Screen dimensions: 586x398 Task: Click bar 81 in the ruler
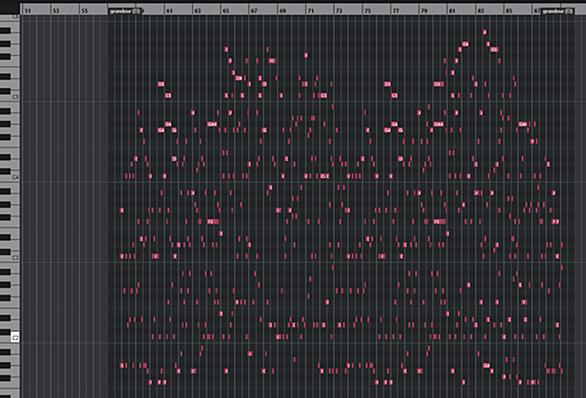coord(452,11)
